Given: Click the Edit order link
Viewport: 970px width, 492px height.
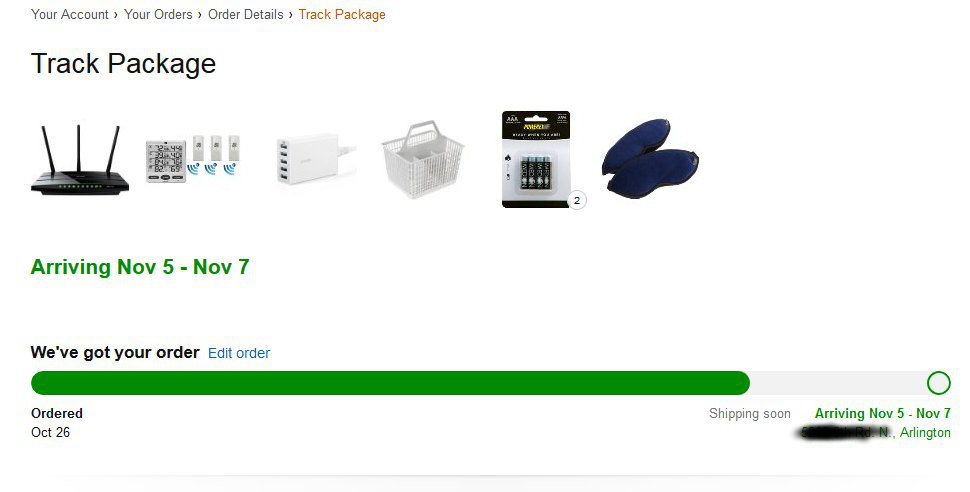Looking at the screenshot, I should pos(239,353).
